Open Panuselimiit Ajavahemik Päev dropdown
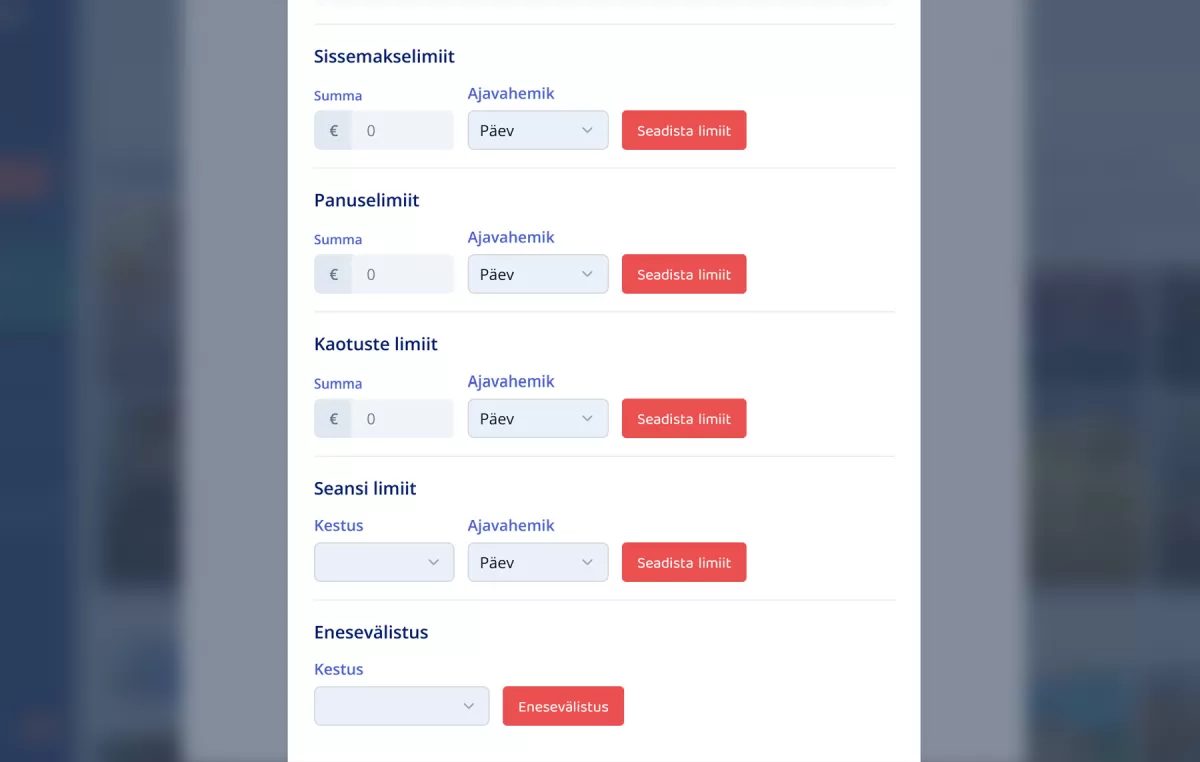The height and width of the screenshot is (762, 1200). (x=538, y=274)
